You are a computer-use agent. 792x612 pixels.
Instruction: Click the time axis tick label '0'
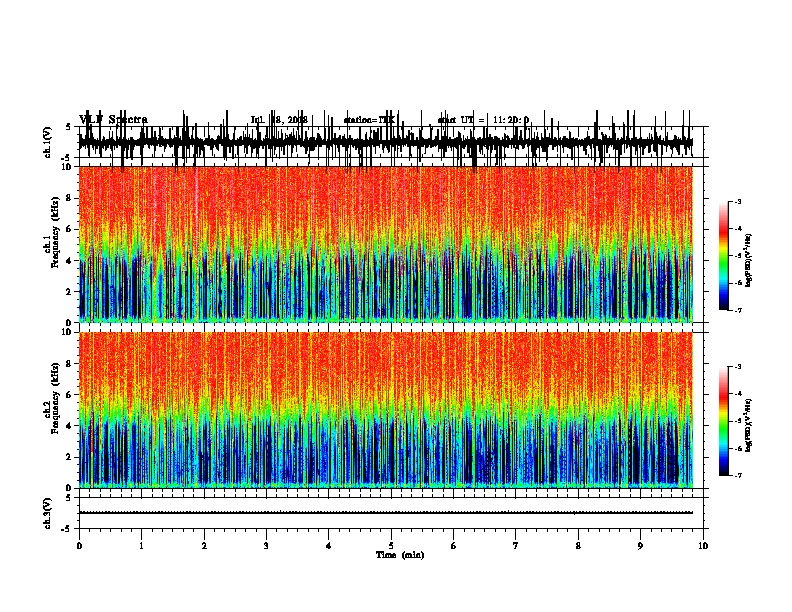point(79,546)
